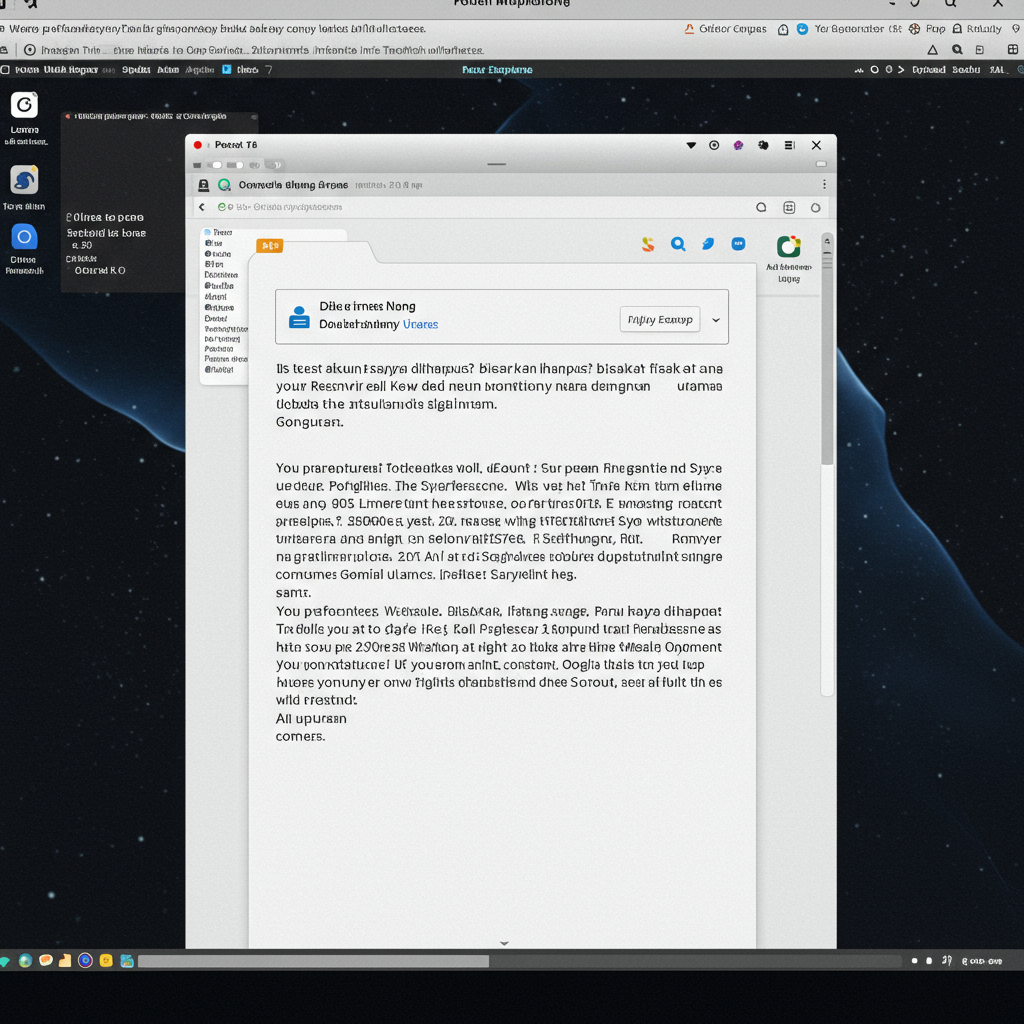This screenshot has width=1024, height=1024.
Task: Click the purple extension icon in title bar
Action: point(738,145)
